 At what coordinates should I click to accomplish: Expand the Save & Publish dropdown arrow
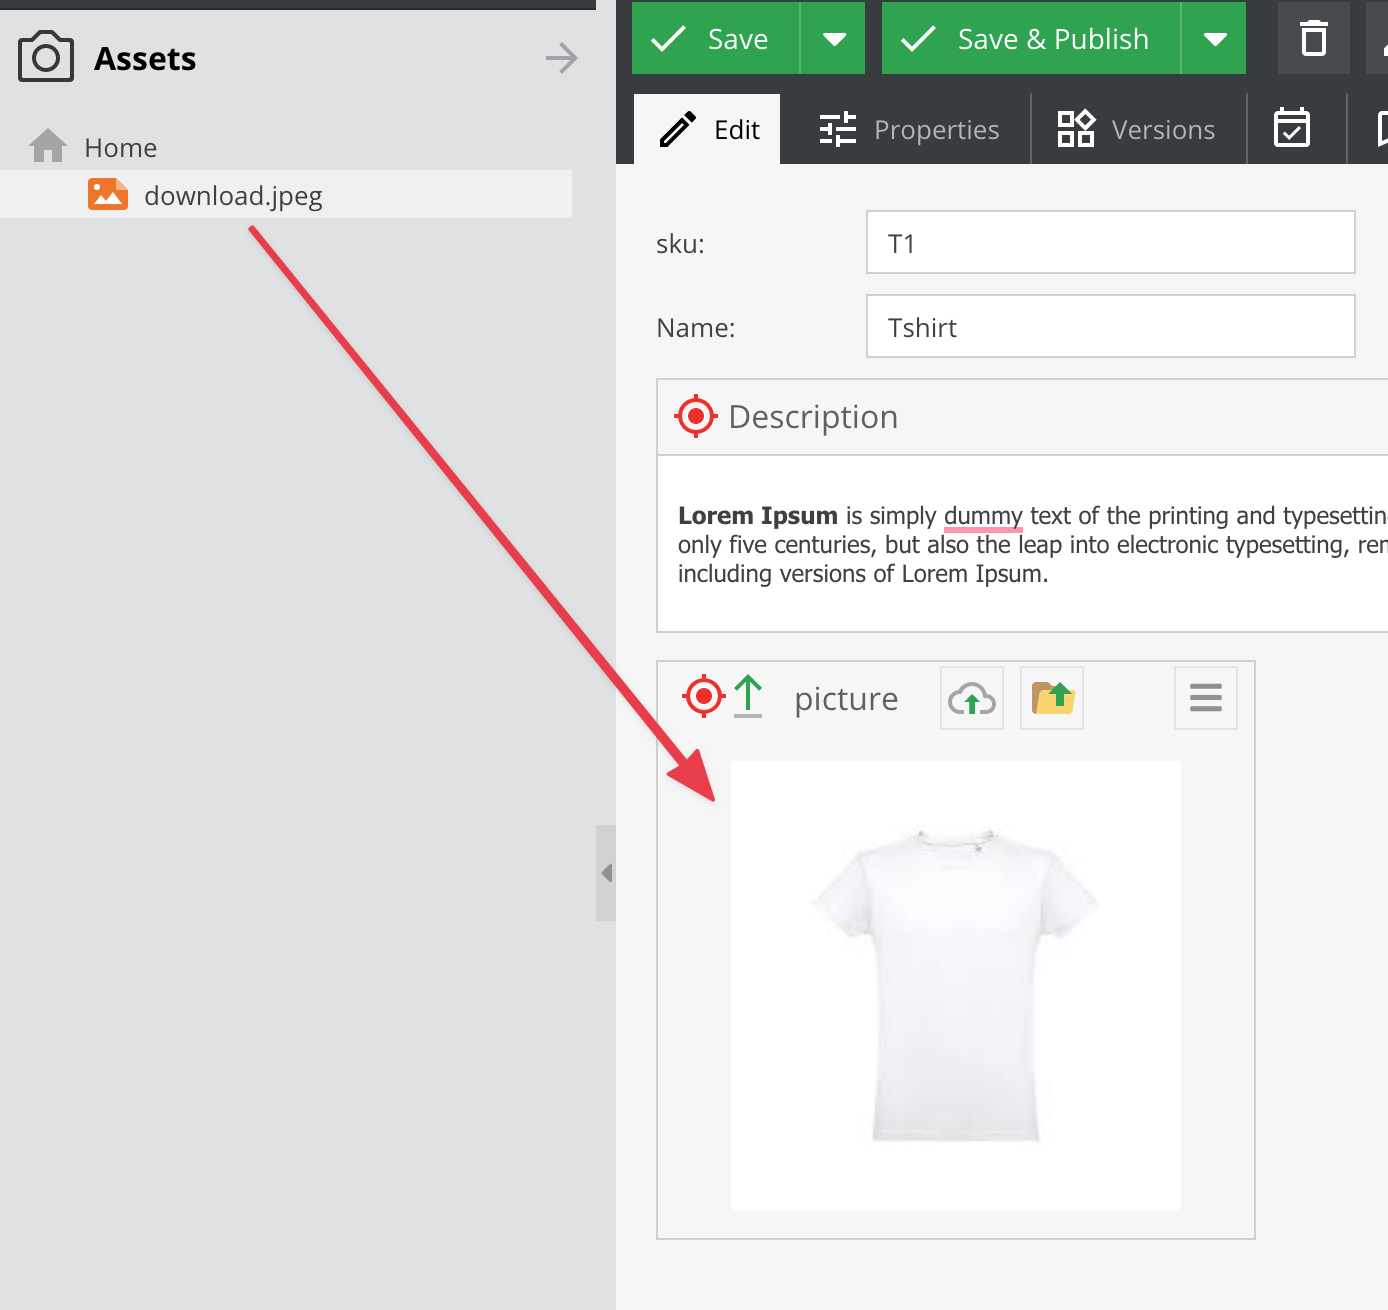click(1214, 39)
